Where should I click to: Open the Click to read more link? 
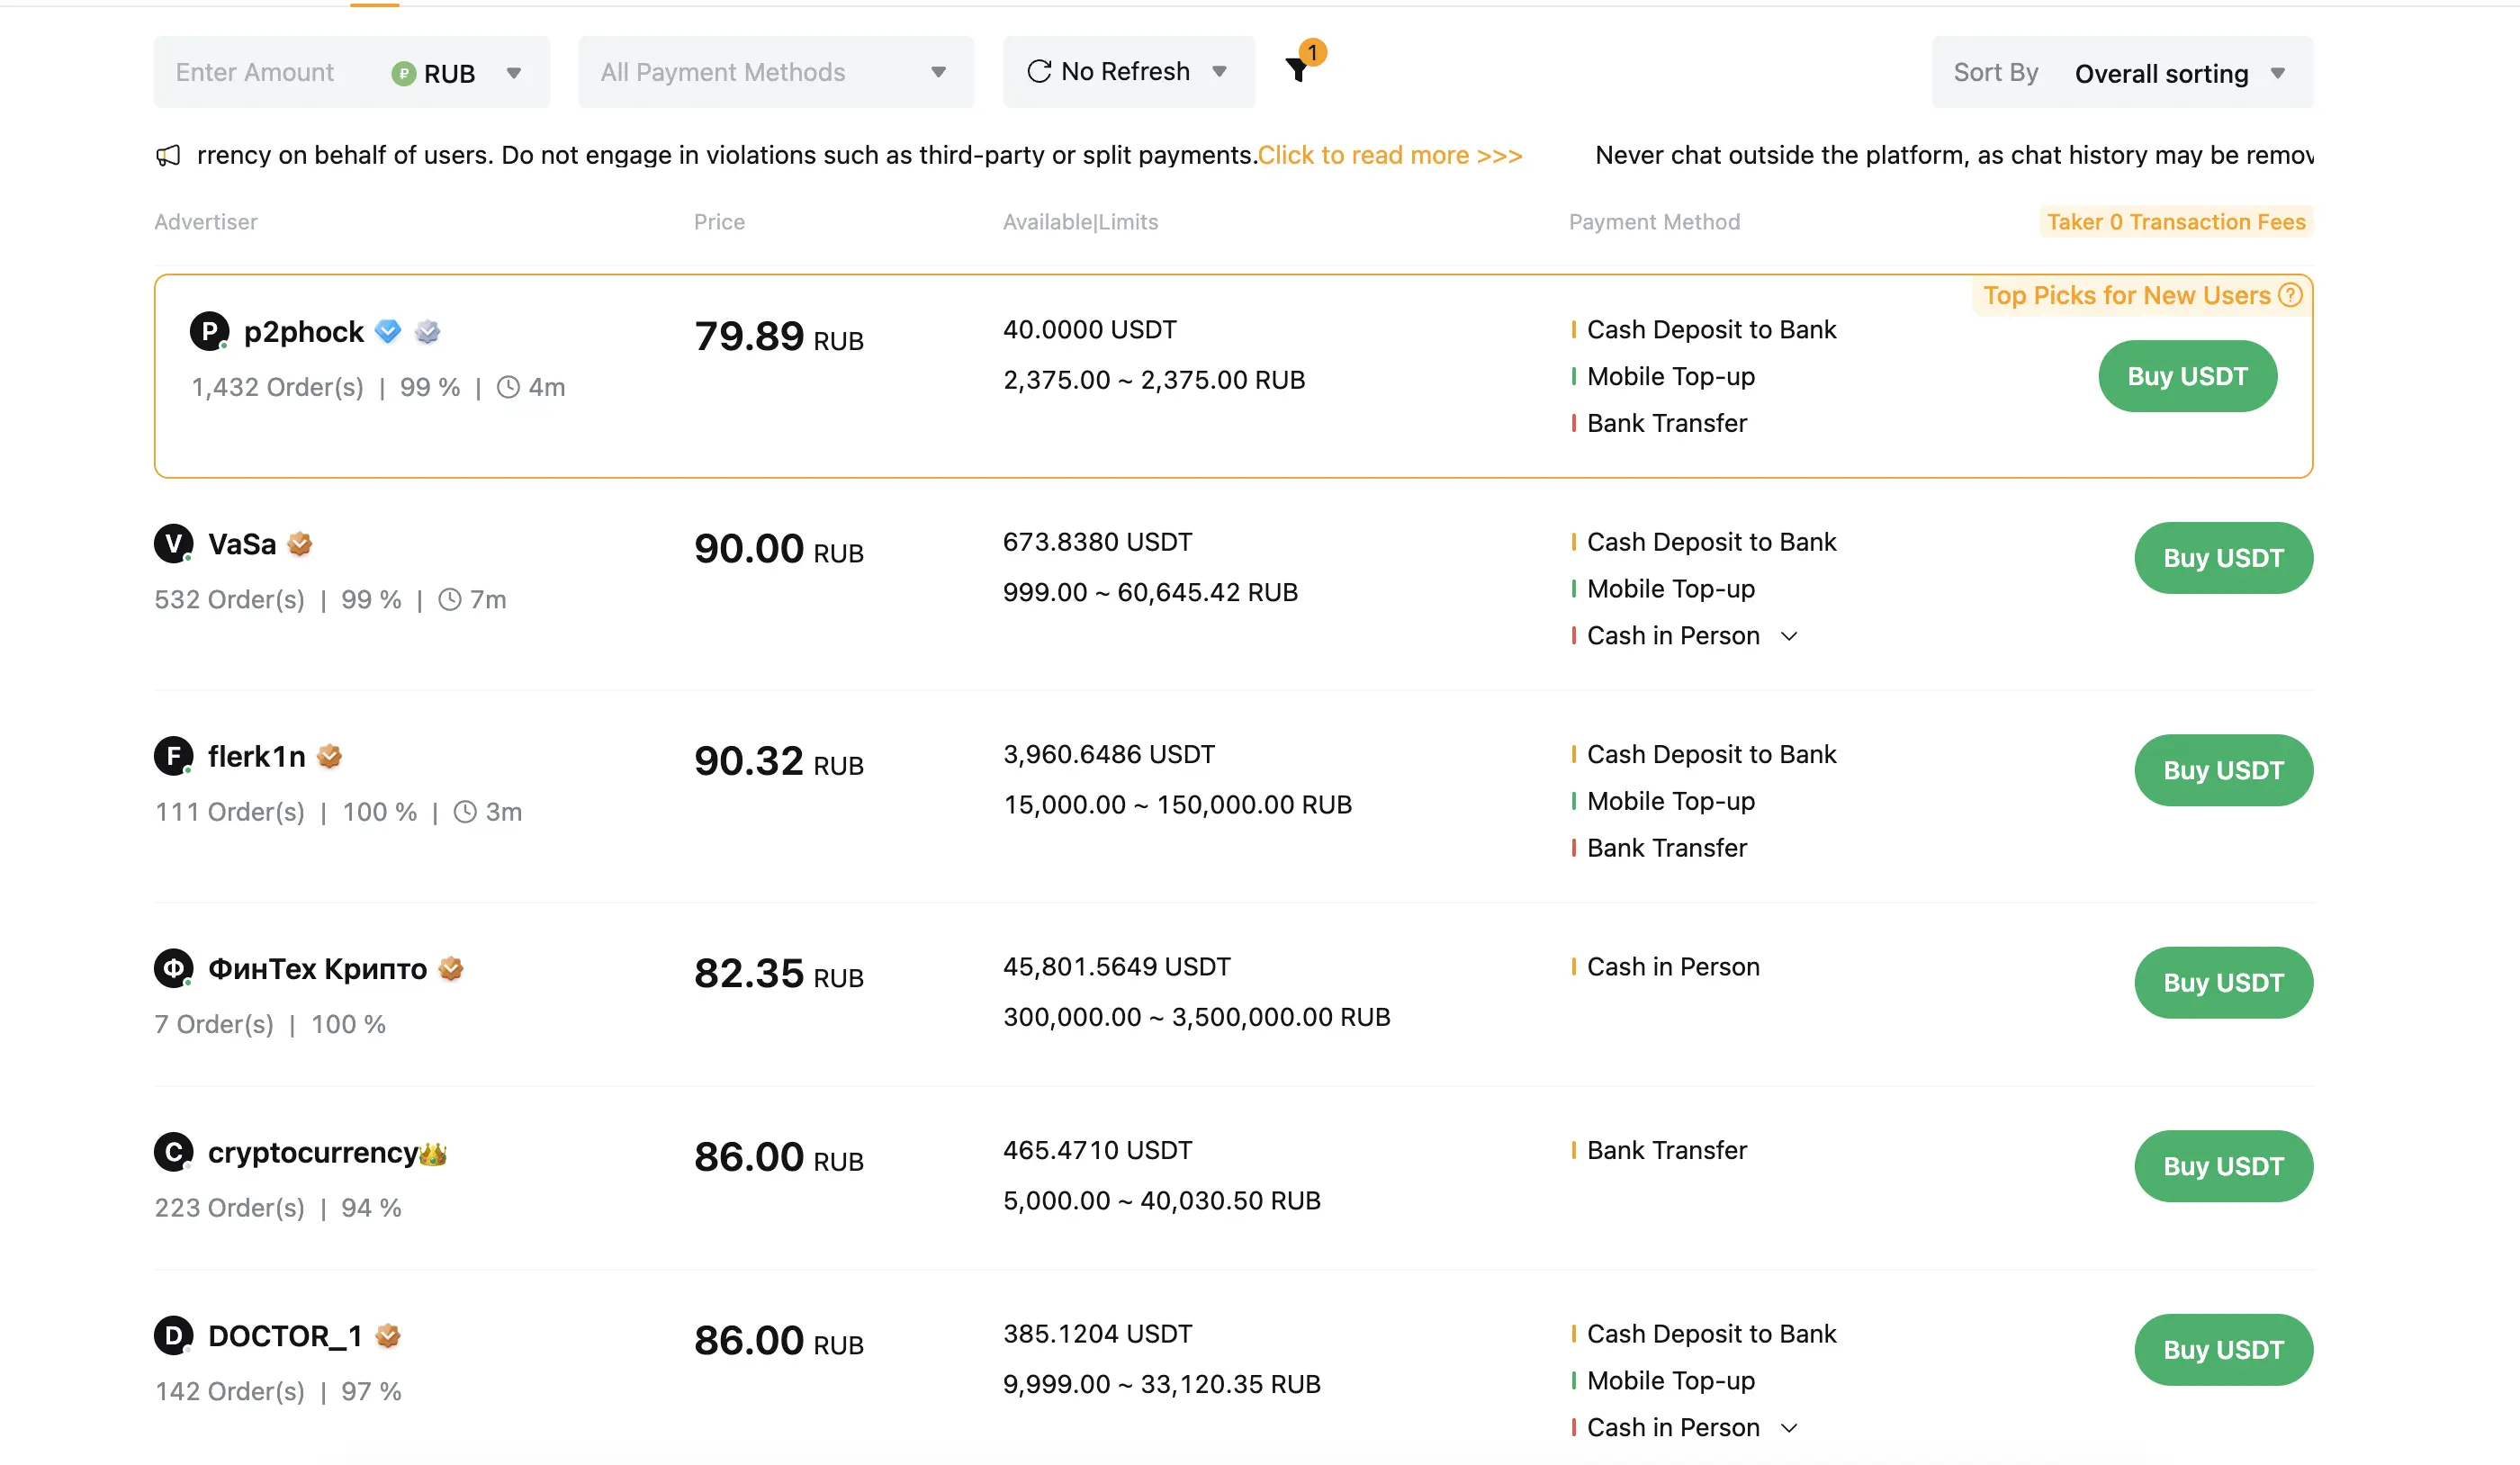click(x=1390, y=155)
